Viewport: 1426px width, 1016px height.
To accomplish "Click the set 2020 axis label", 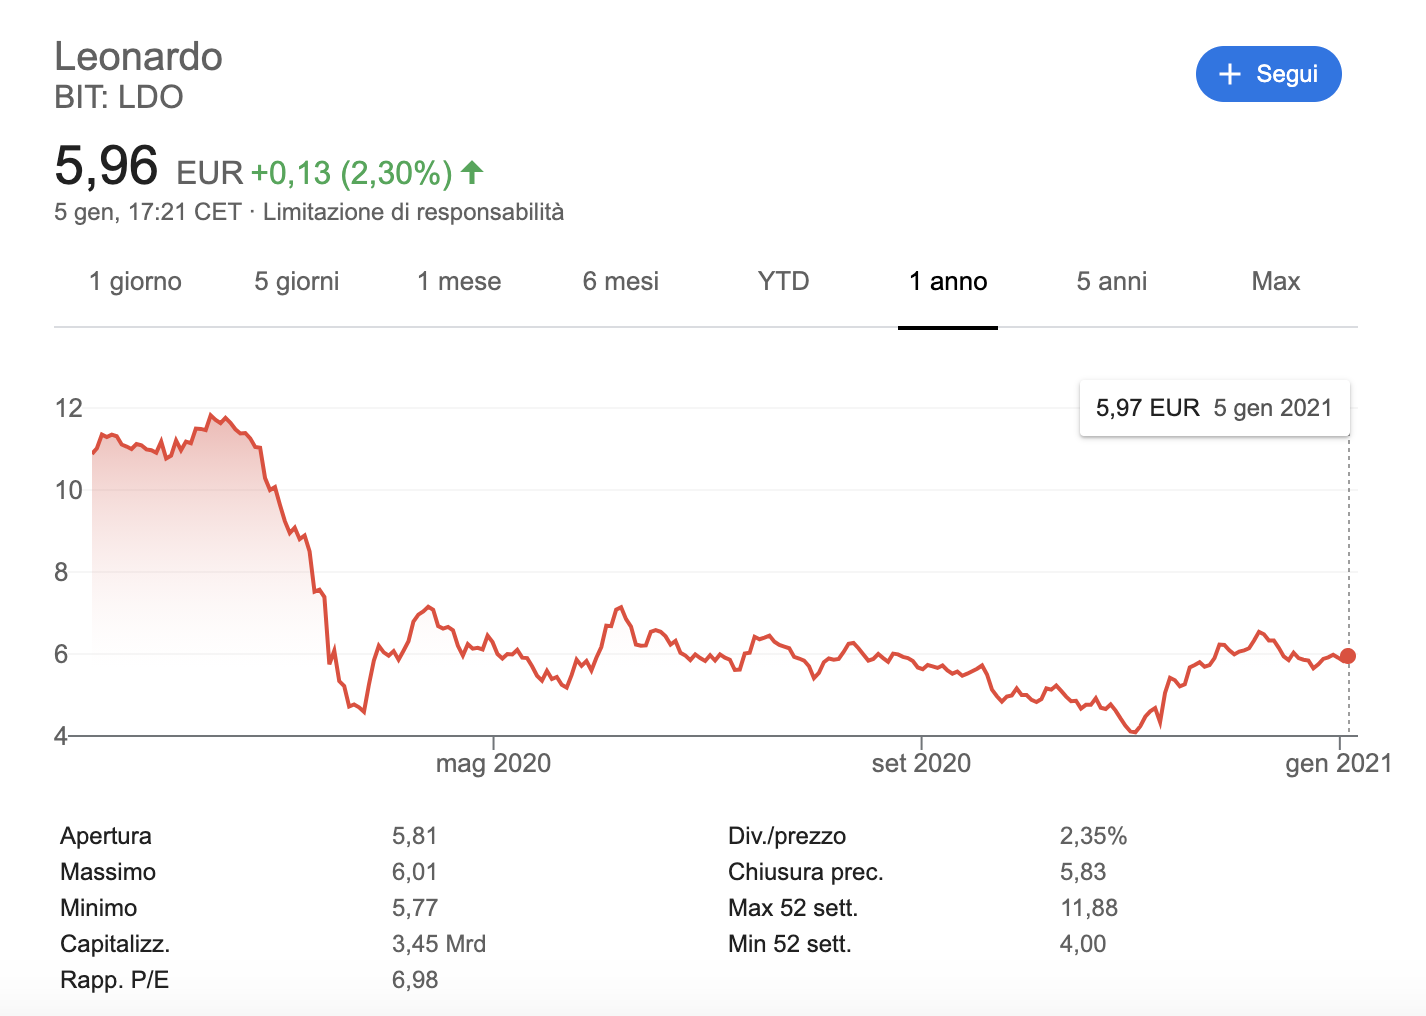I will [x=920, y=762].
